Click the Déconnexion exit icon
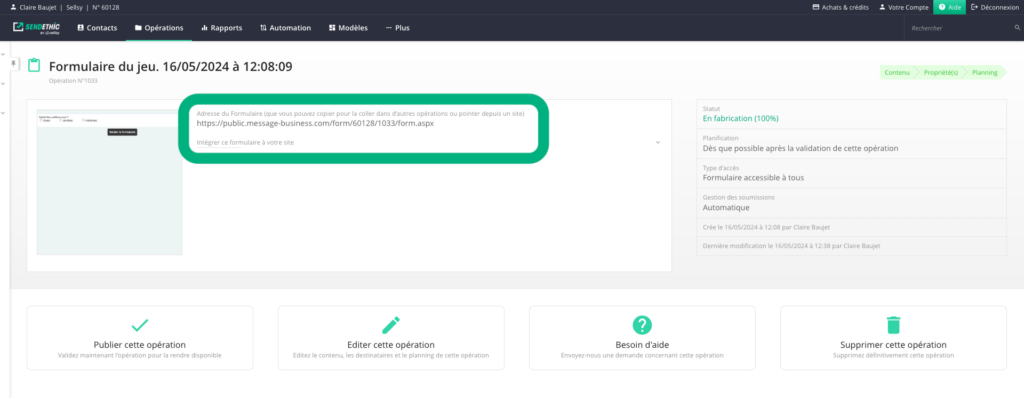 [975, 7]
